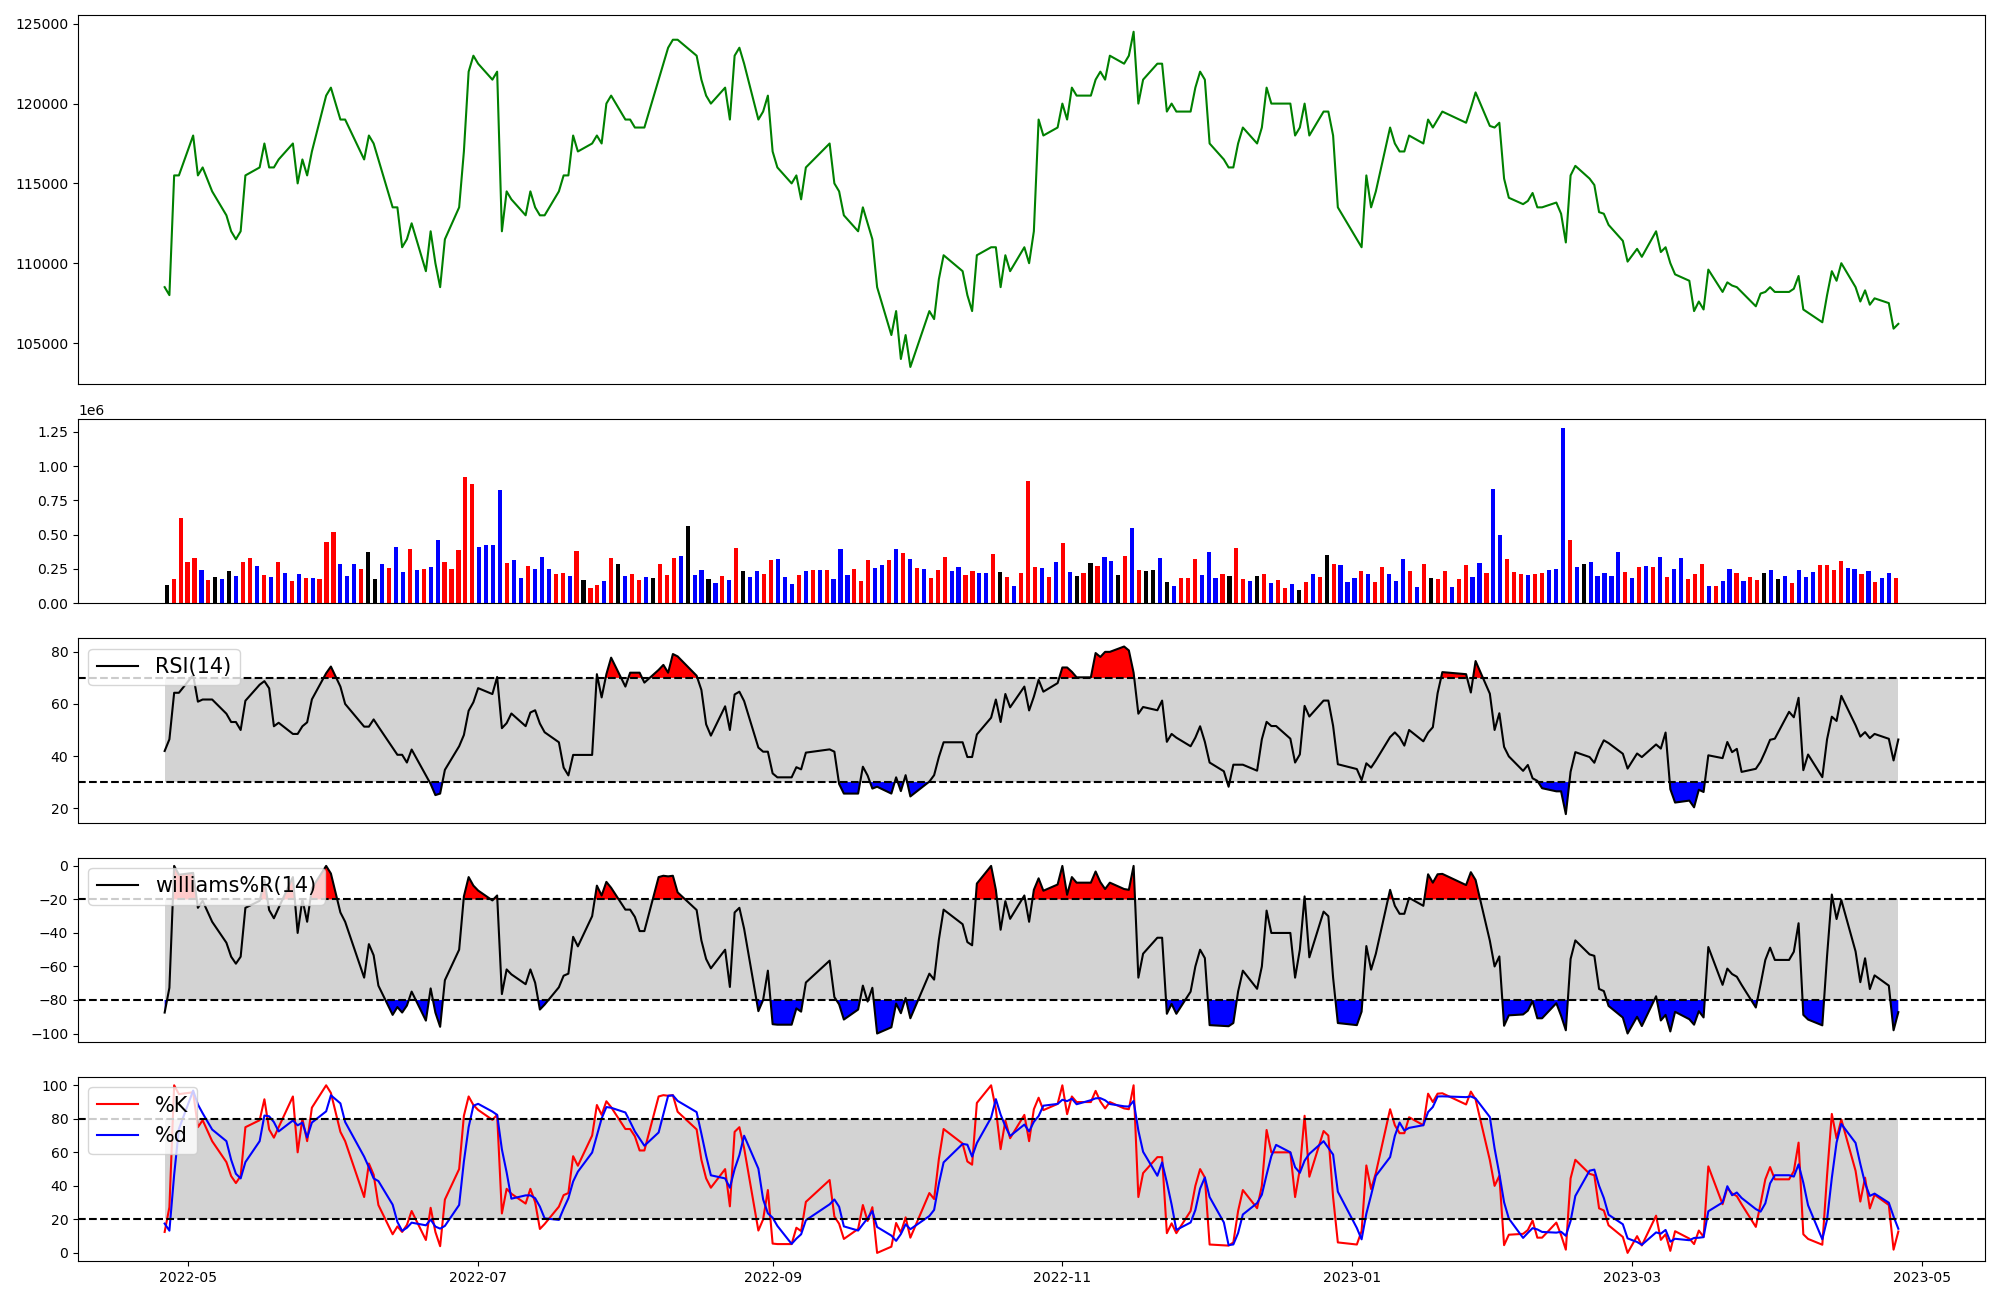Image resolution: width=2000 pixels, height=1300 pixels.
Task: Click the 1.25 volume axis label
Action: [x=51, y=432]
